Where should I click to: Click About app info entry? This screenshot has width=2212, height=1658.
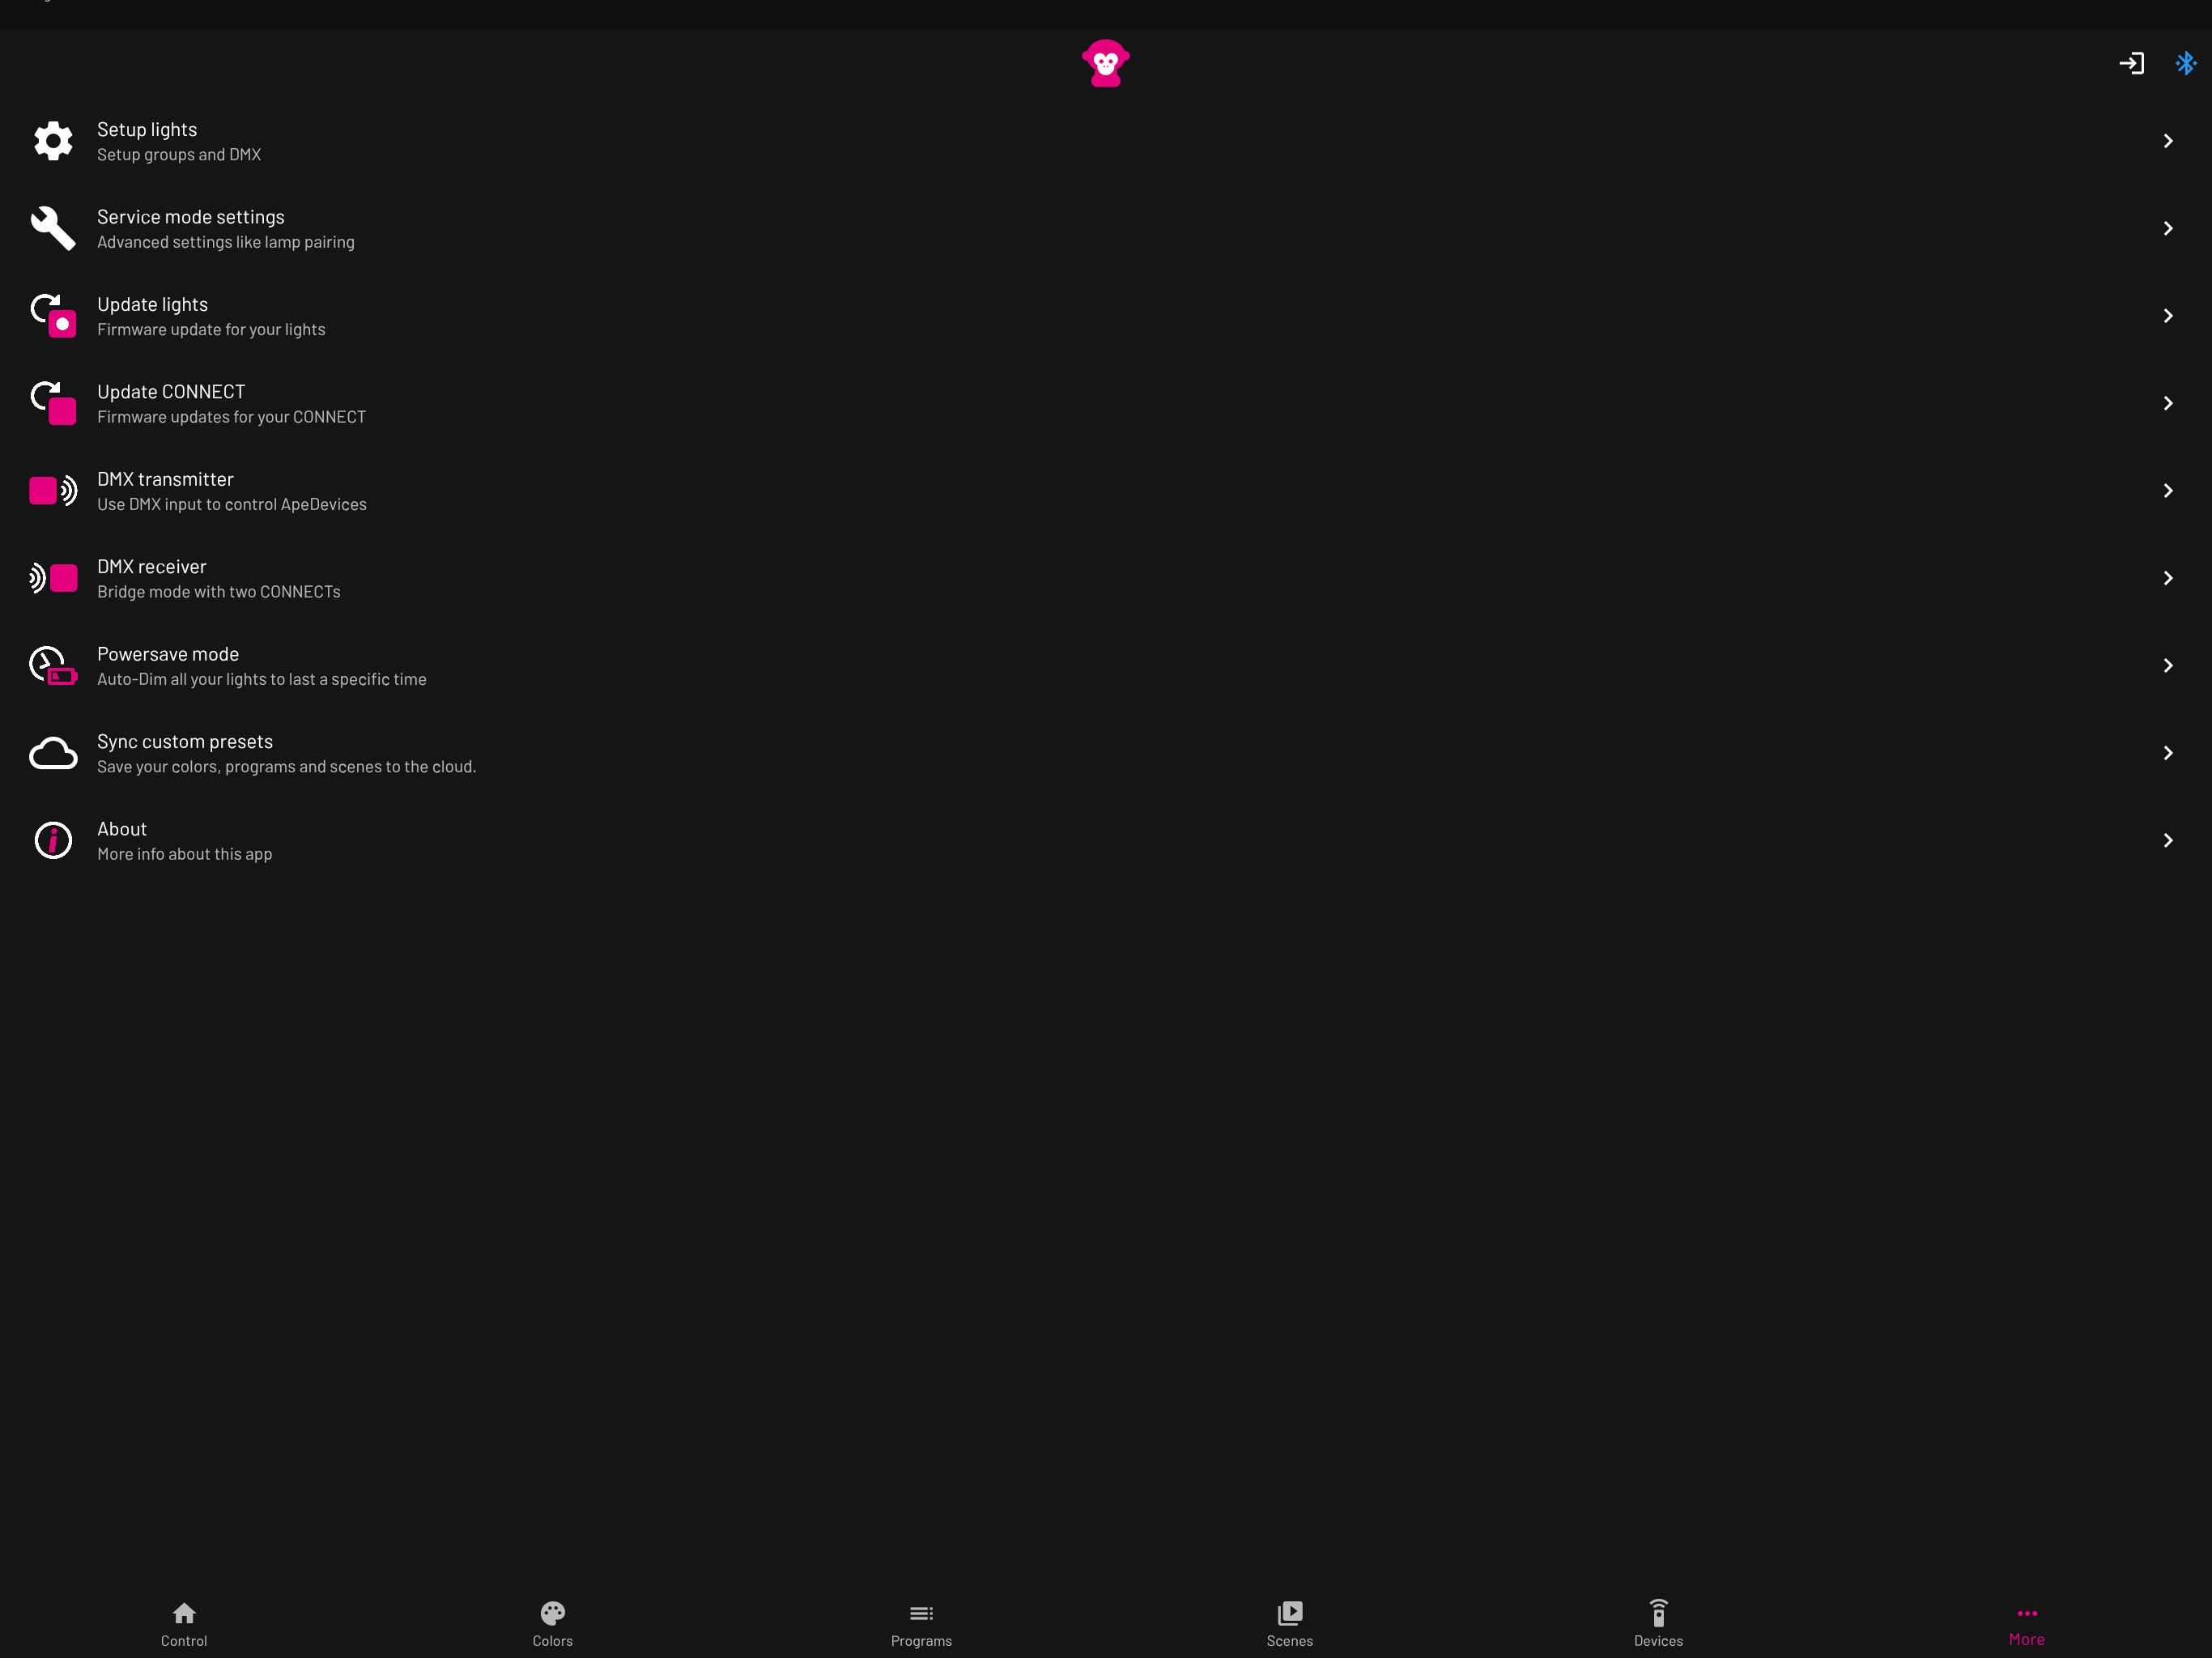1106,841
